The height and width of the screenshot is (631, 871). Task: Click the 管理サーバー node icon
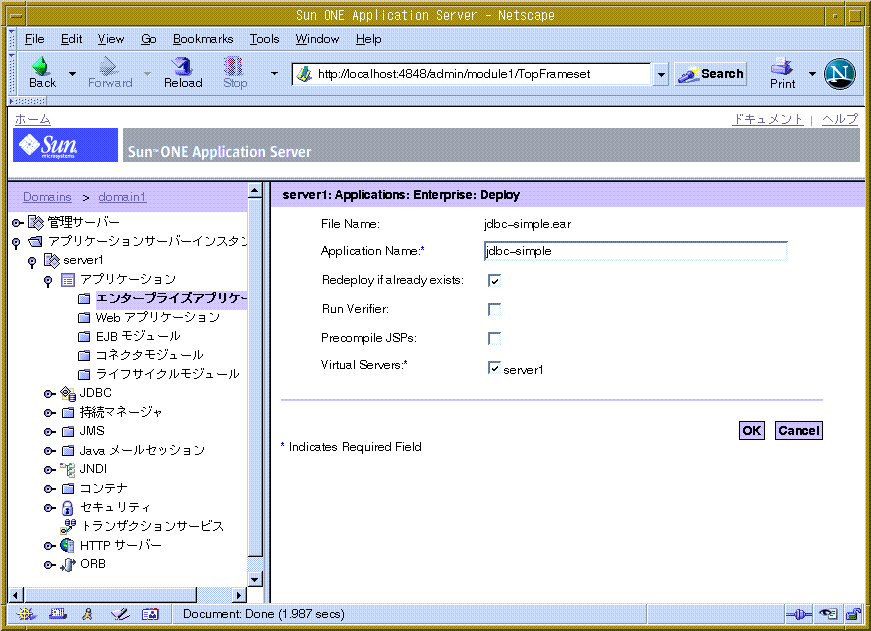tap(36, 223)
